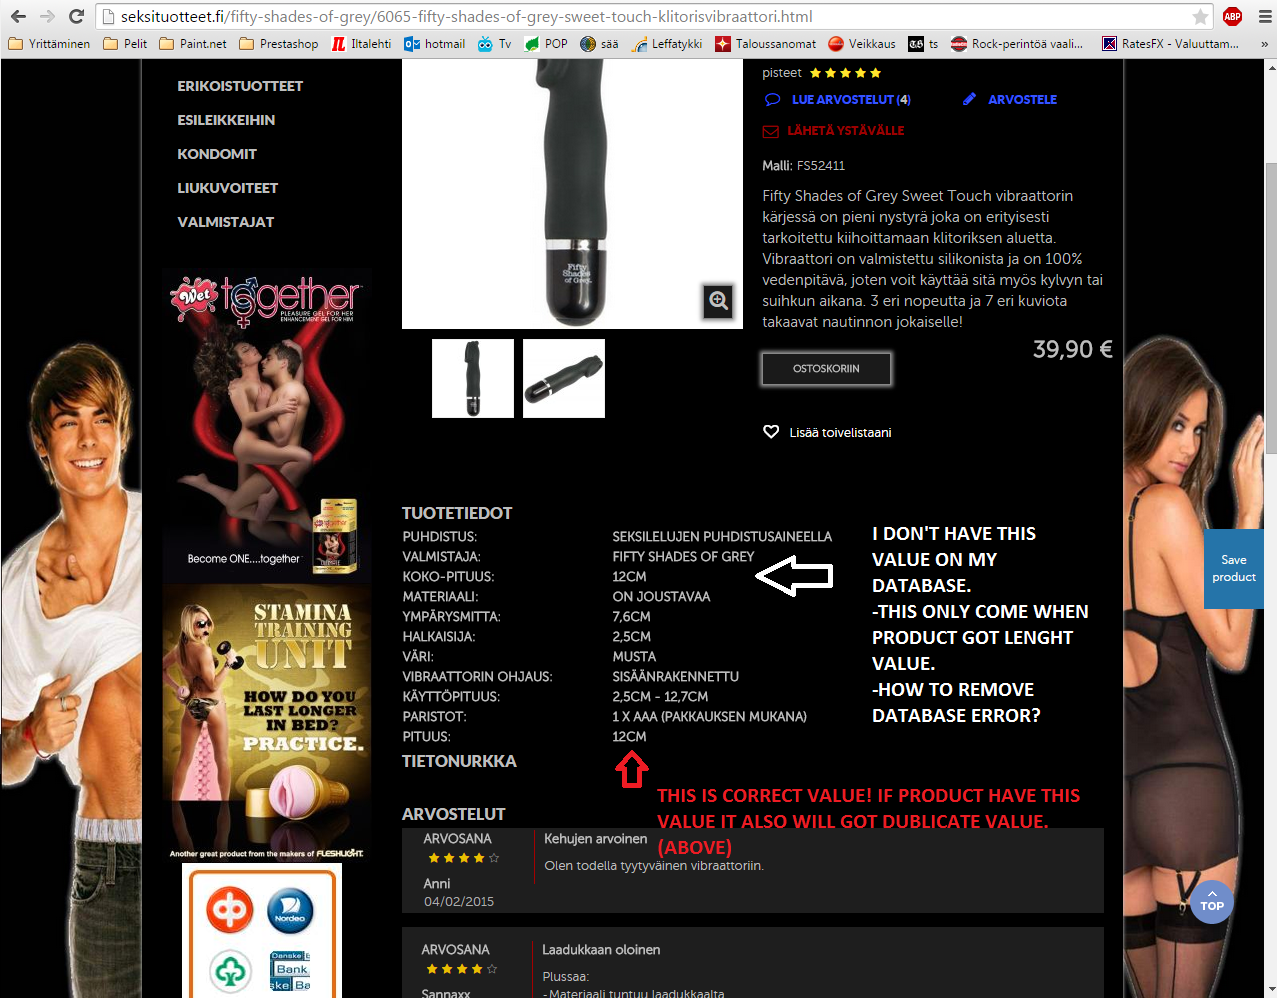The height and width of the screenshot is (998, 1277).
Task: Click the browser Forward arrow
Action: 46,16
